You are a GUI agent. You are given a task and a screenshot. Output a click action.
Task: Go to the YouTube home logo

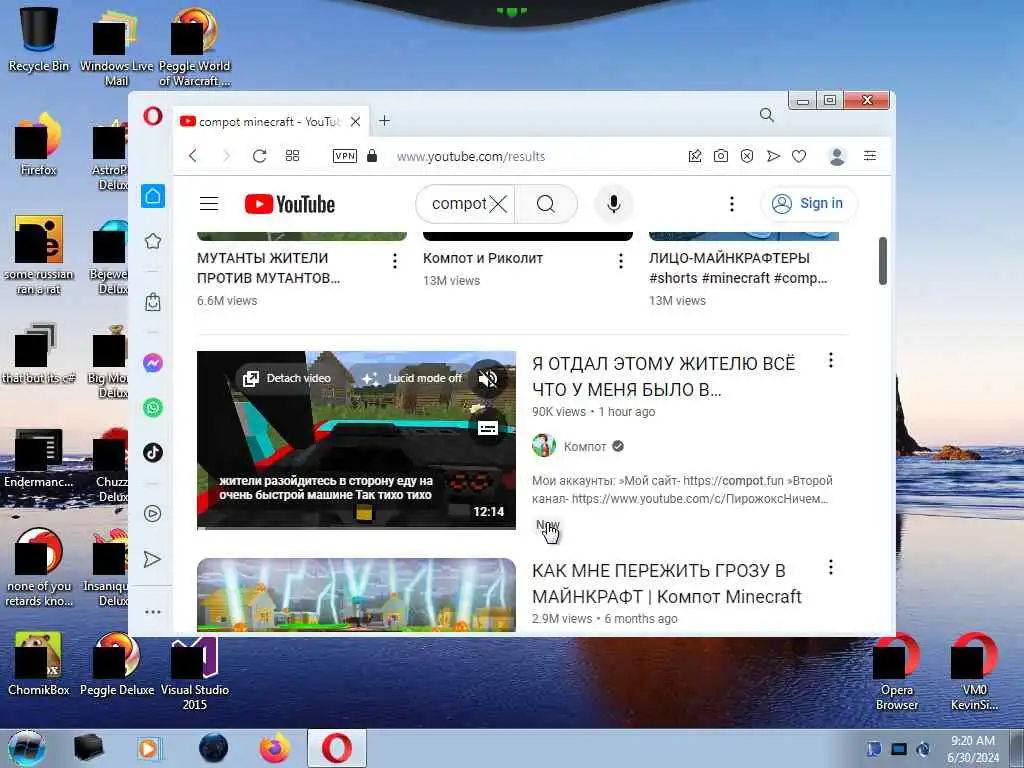click(289, 204)
